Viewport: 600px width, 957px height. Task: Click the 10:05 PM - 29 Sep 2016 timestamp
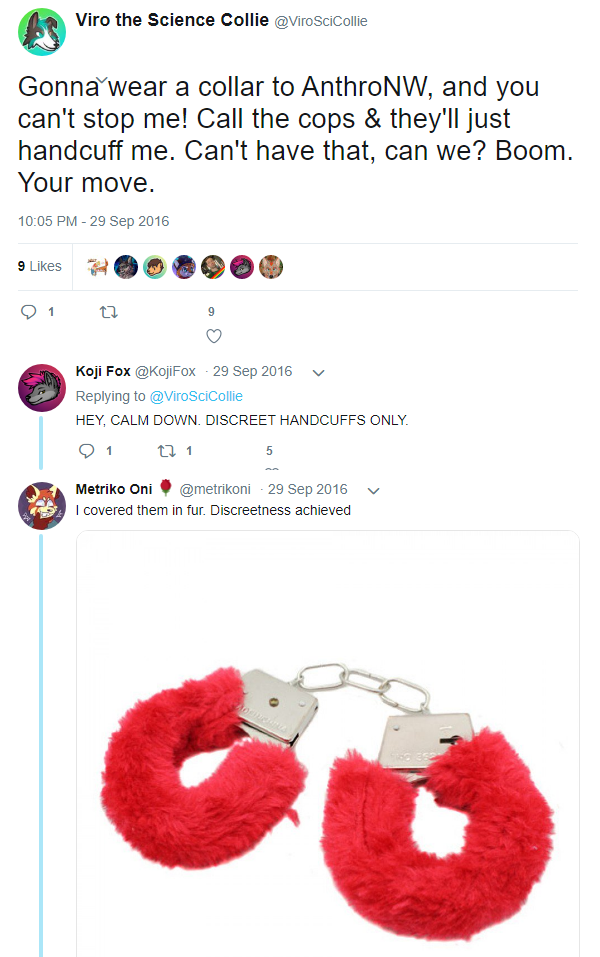click(x=93, y=221)
